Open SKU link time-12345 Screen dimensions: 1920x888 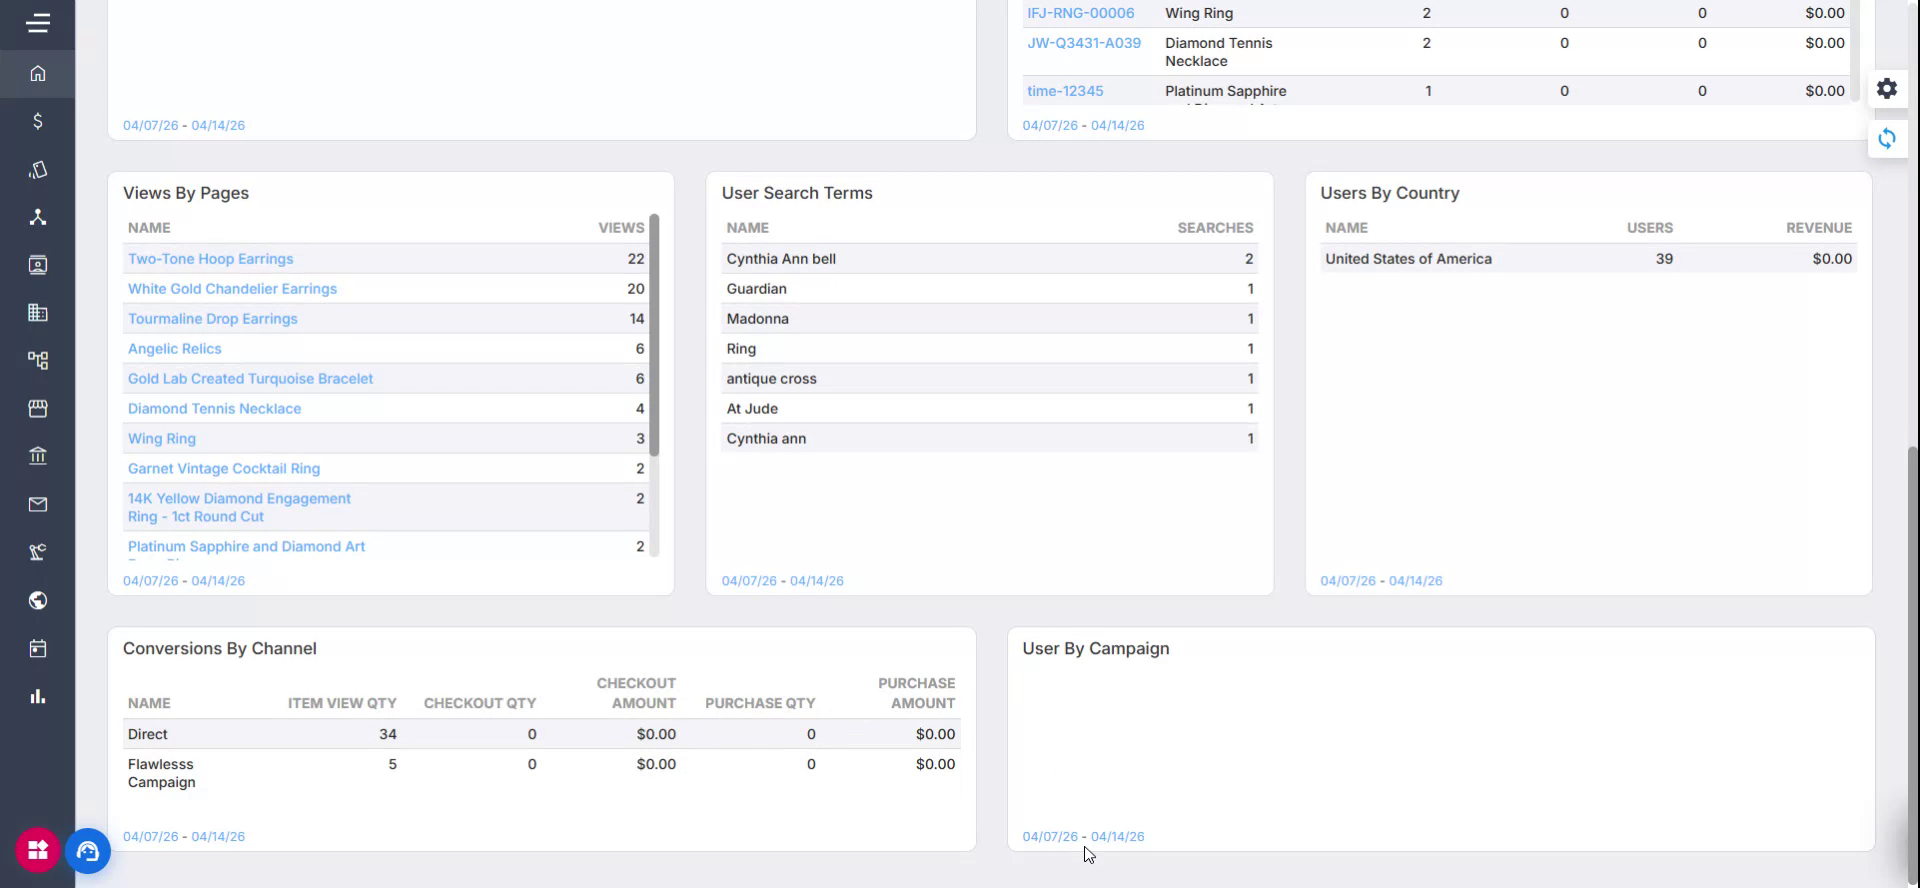point(1065,91)
